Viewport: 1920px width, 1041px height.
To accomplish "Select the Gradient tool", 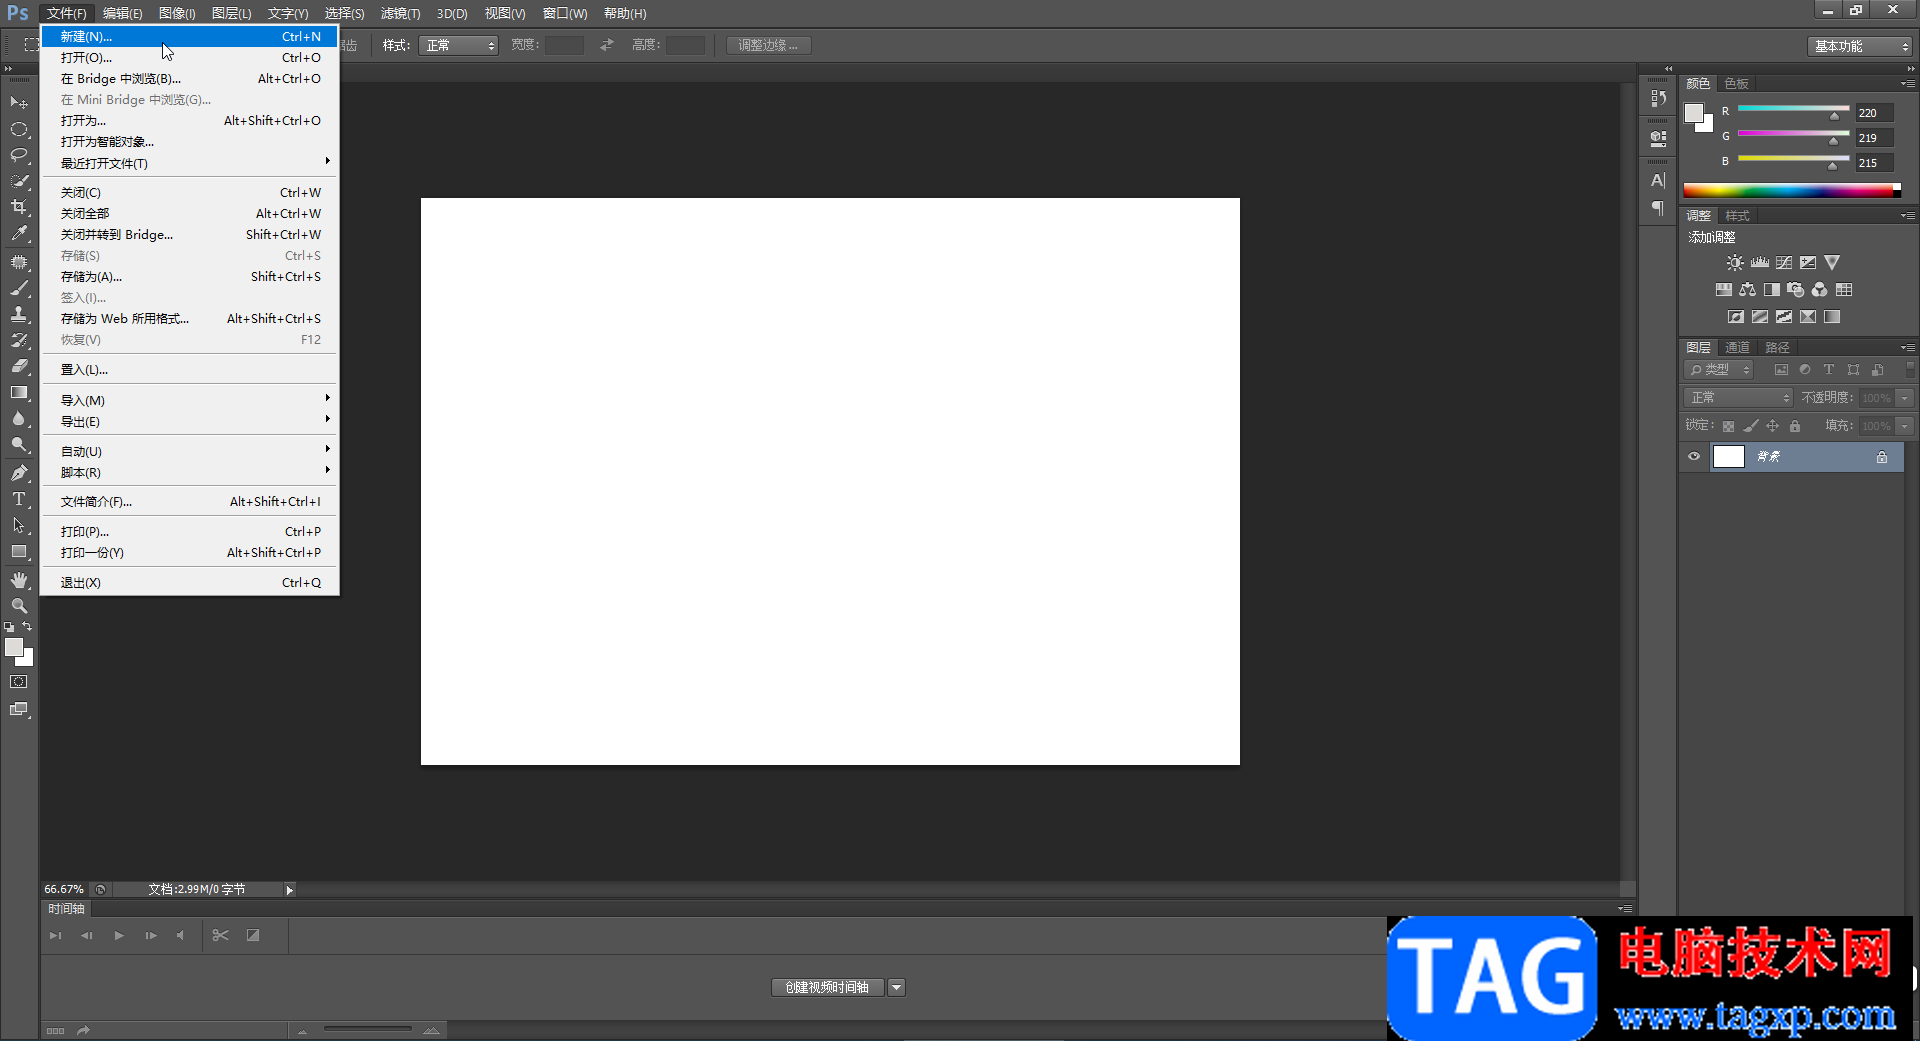I will (x=19, y=392).
